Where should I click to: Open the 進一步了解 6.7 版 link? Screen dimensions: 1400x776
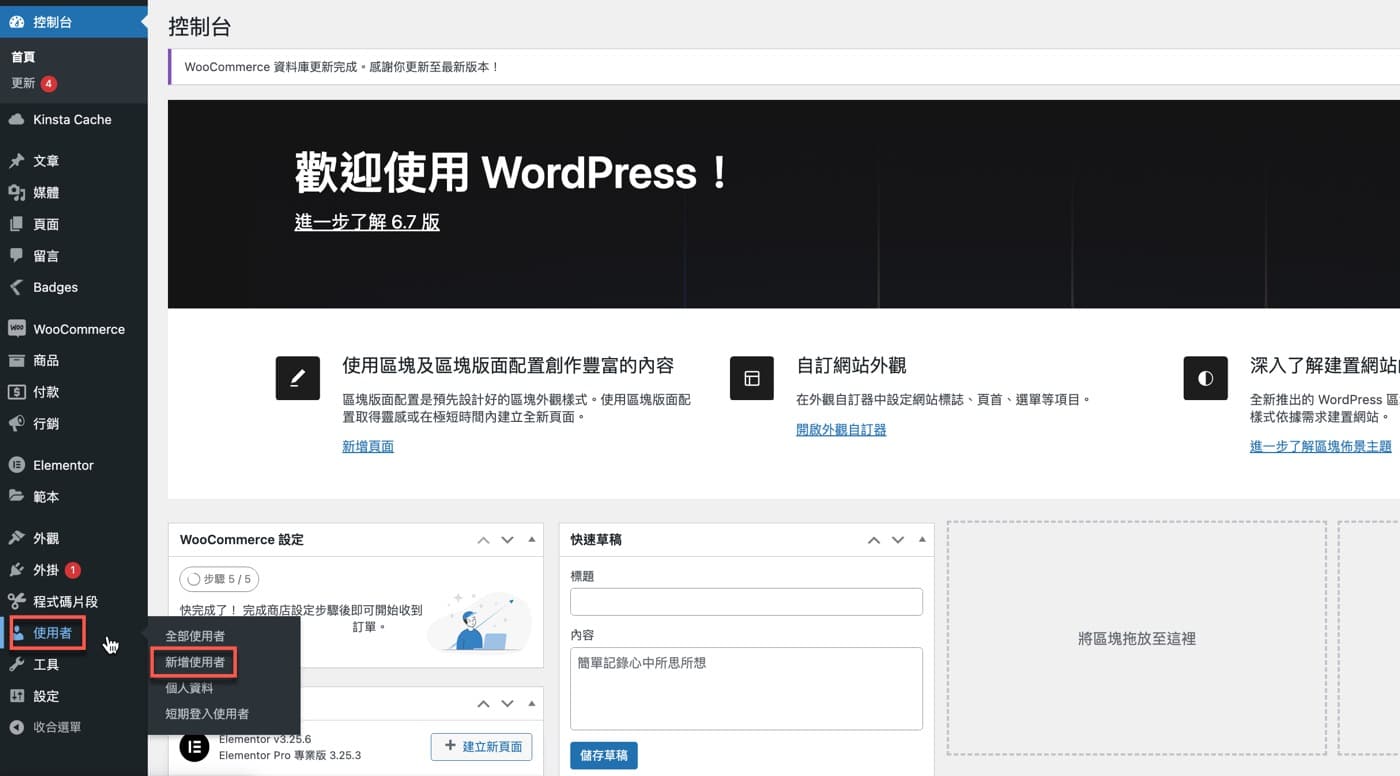pos(367,222)
